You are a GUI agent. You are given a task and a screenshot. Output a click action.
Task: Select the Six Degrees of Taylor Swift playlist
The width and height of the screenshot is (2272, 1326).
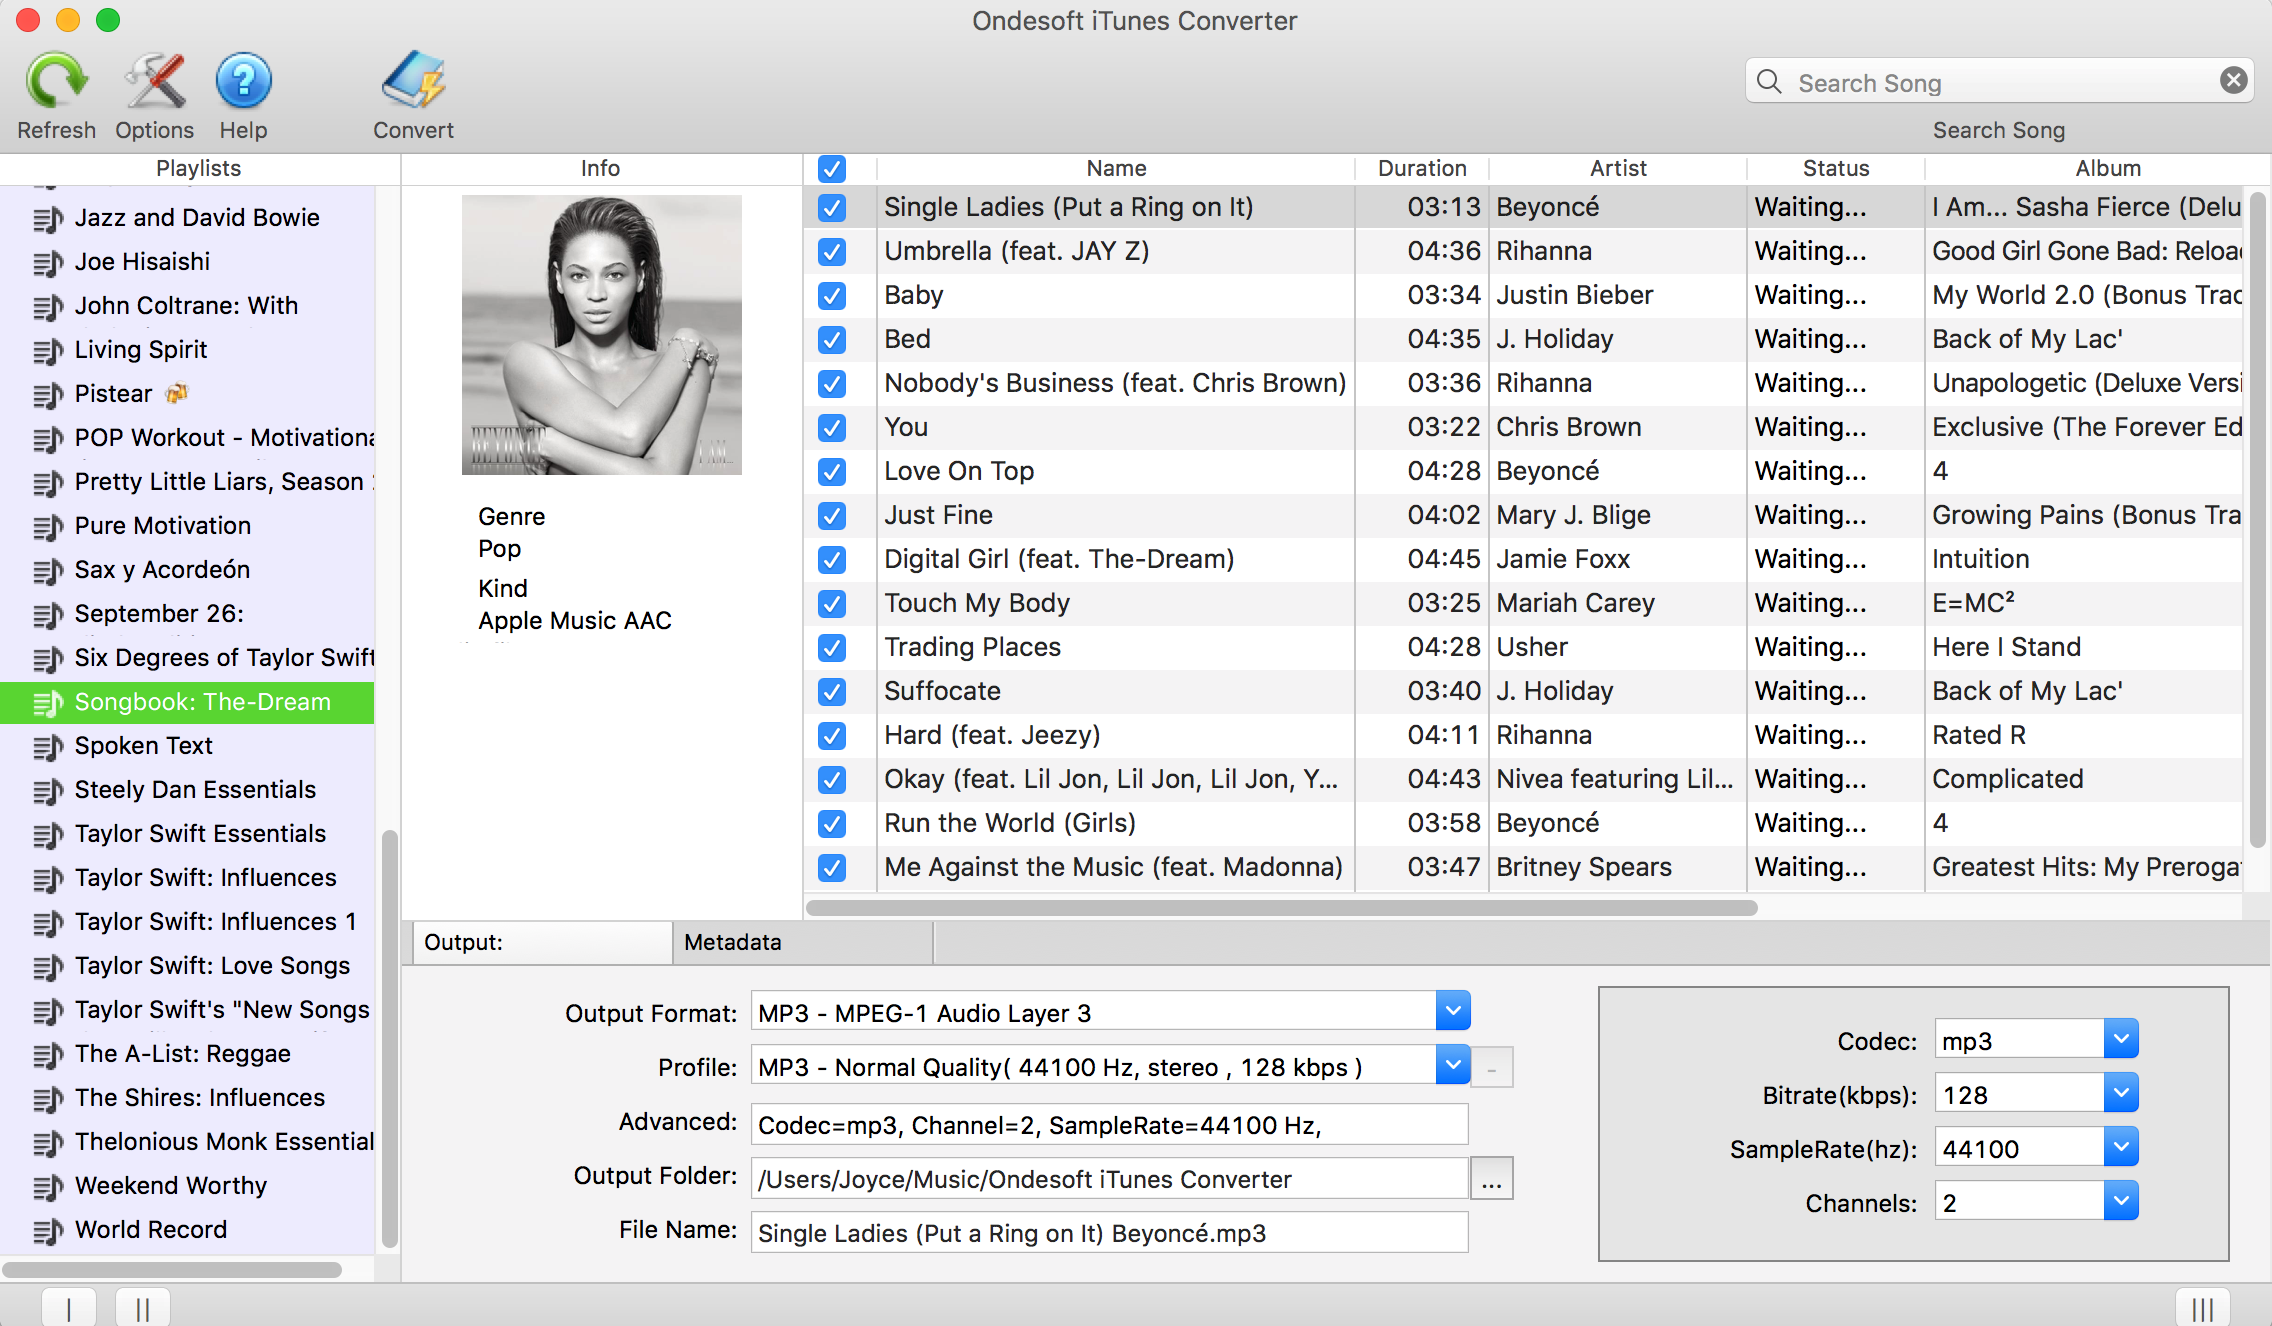(x=224, y=657)
